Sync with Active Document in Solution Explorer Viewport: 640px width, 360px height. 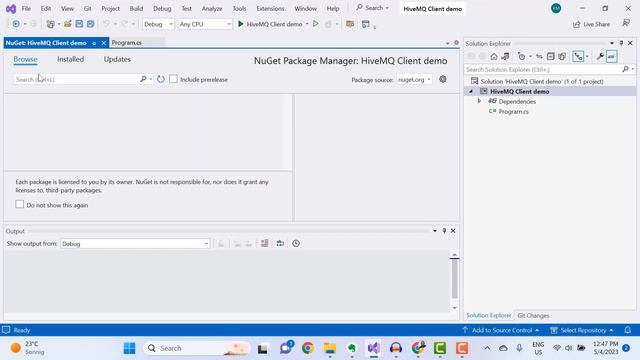[539, 57]
